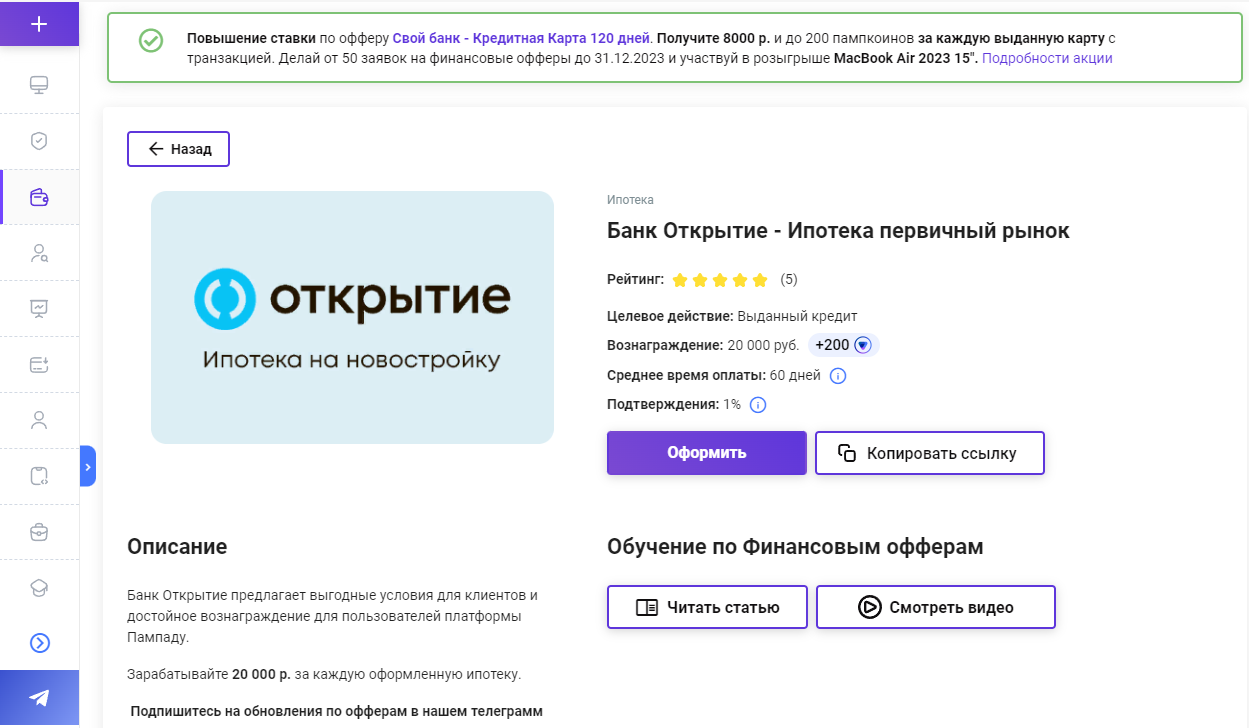The image size is (1249, 728).
Task: Click Подпишитесь на обновления text
Action: (337, 712)
